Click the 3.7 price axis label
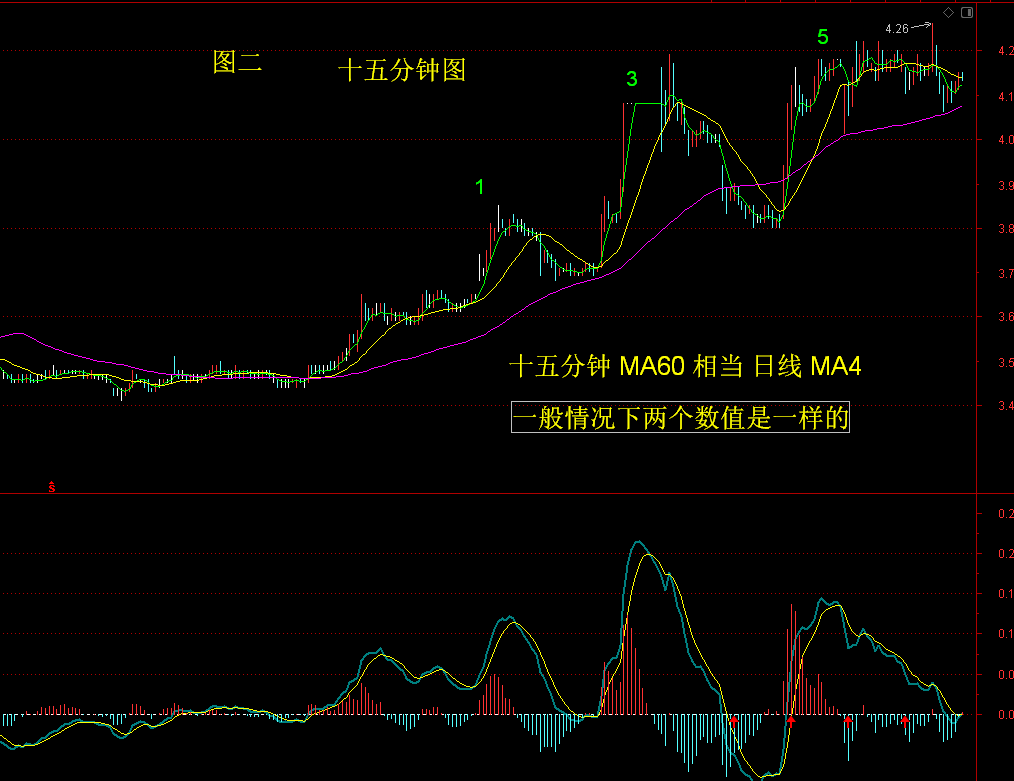Screen dimensions: 1014x781 [1006, 273]
